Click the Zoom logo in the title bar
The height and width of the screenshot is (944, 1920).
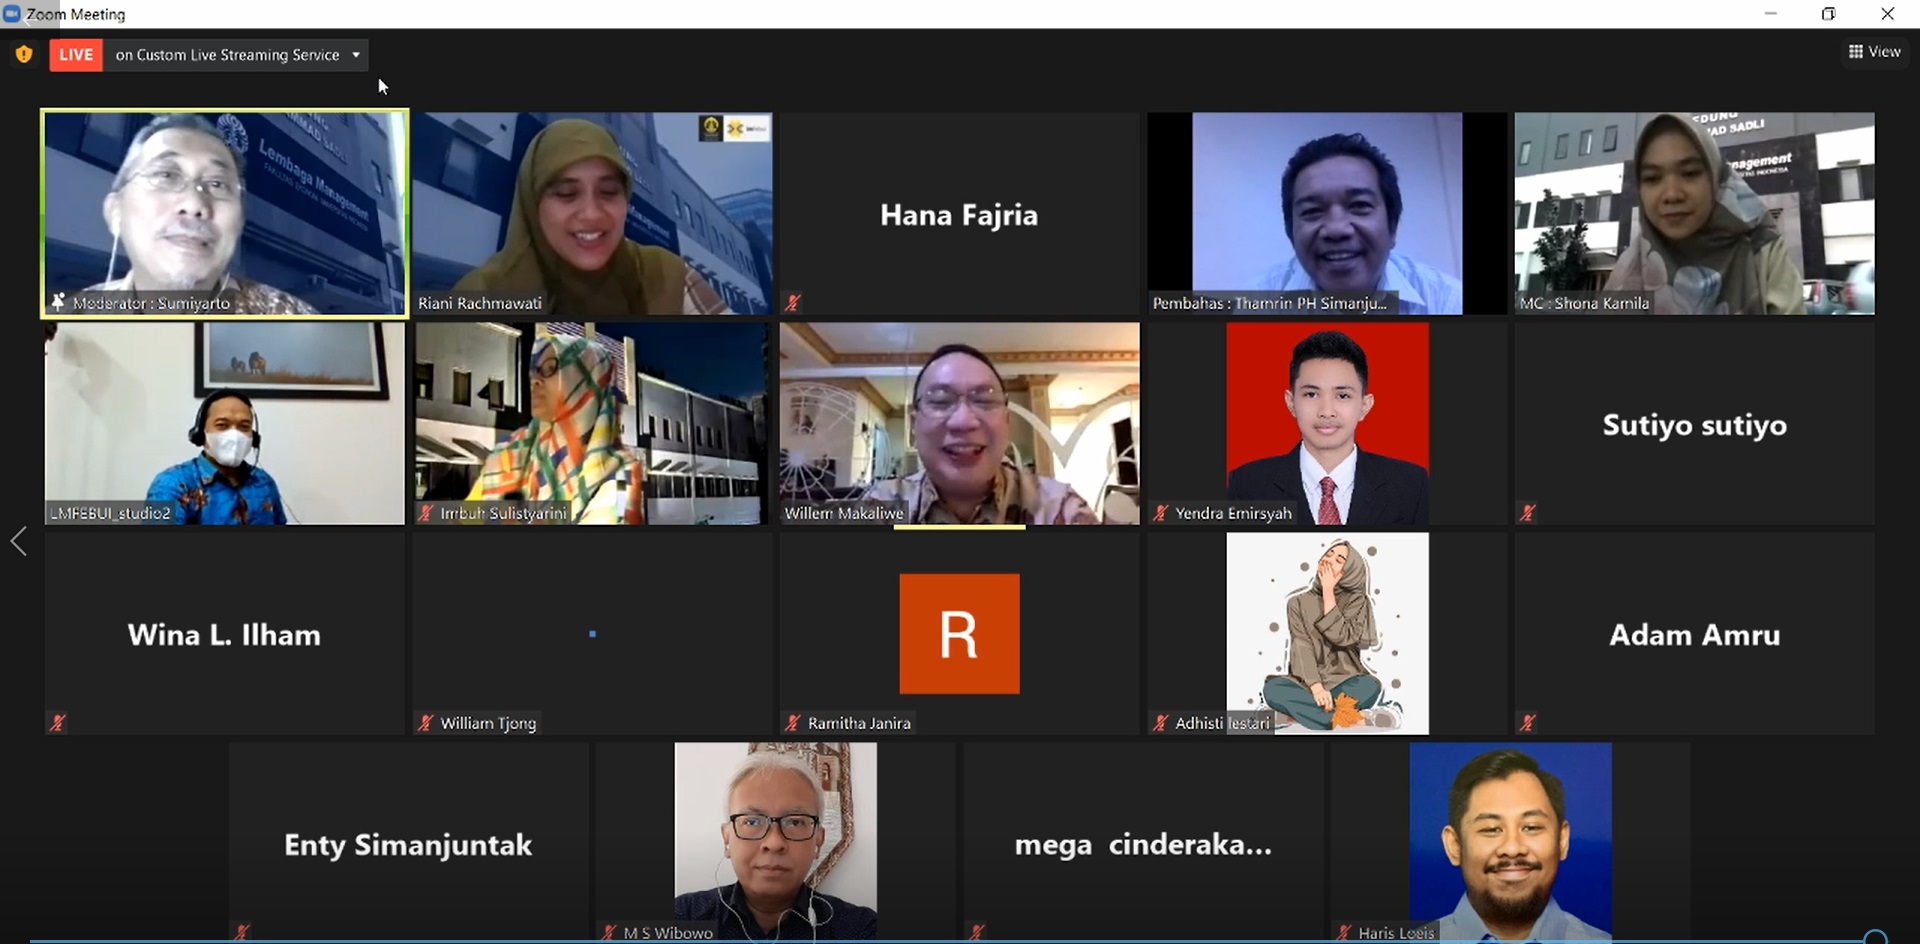point(11,13)
